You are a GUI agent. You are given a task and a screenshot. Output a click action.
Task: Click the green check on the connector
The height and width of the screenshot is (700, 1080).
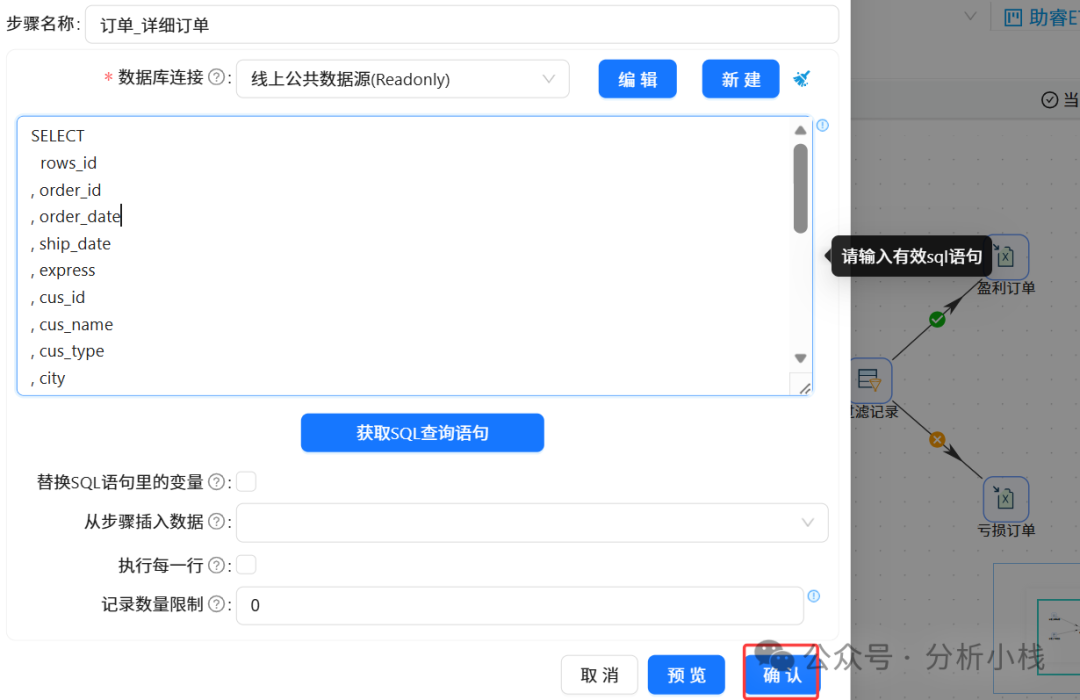(x=937, y=320)
